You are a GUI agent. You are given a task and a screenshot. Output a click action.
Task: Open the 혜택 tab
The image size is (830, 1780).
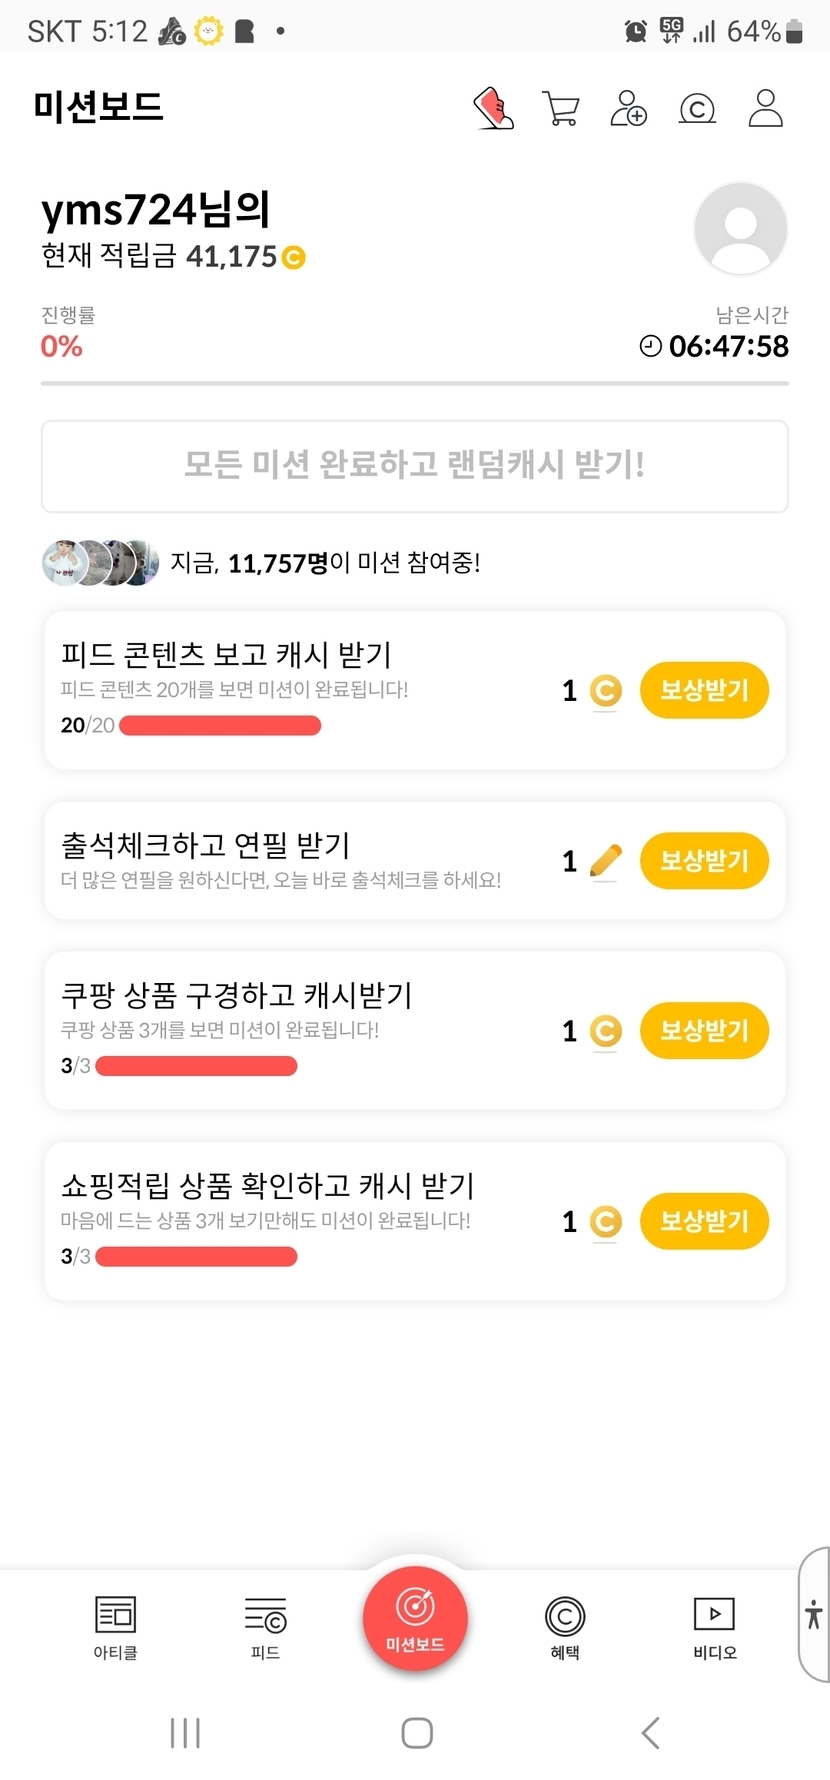point(564,1627)
